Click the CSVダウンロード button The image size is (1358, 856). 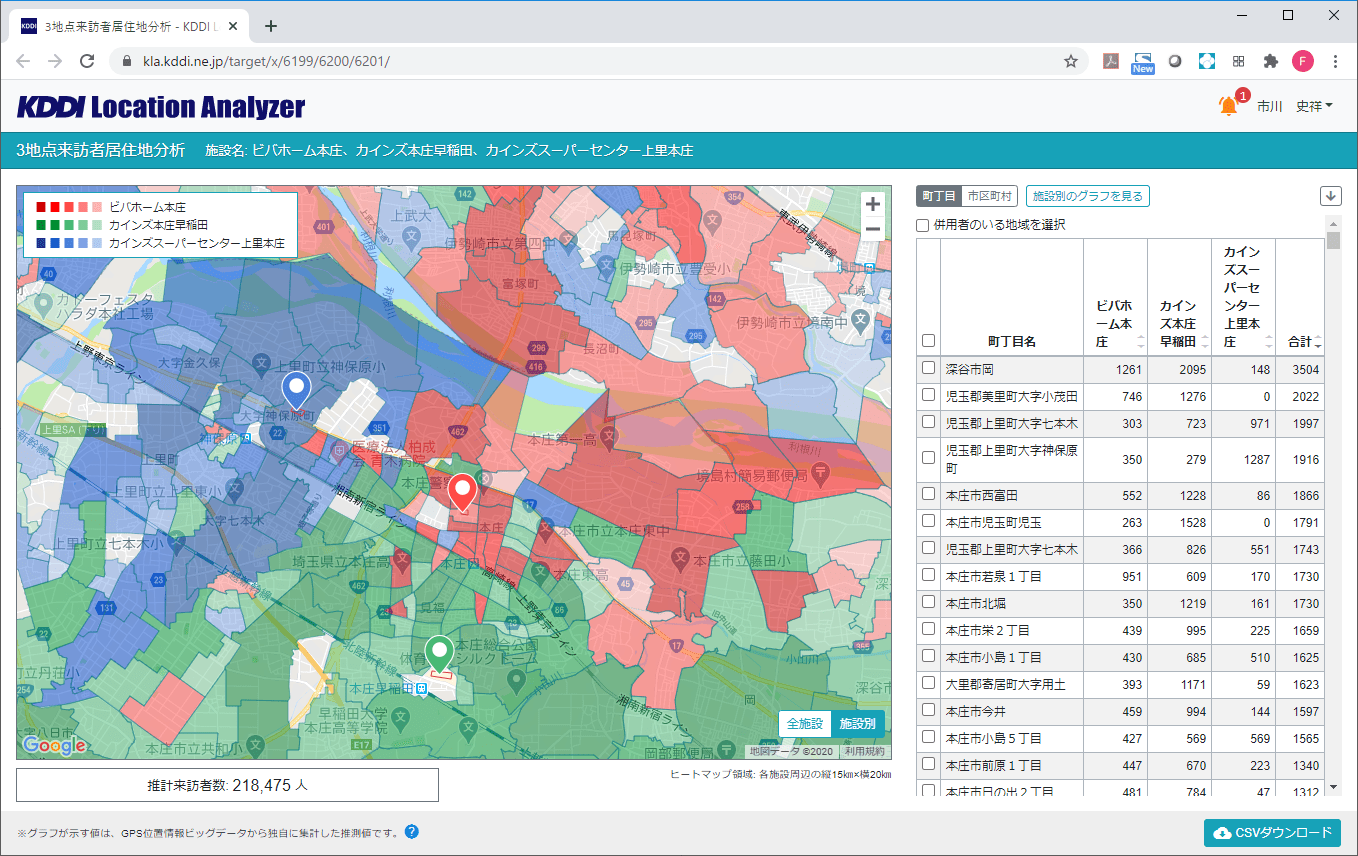(x=1272, y=833)
